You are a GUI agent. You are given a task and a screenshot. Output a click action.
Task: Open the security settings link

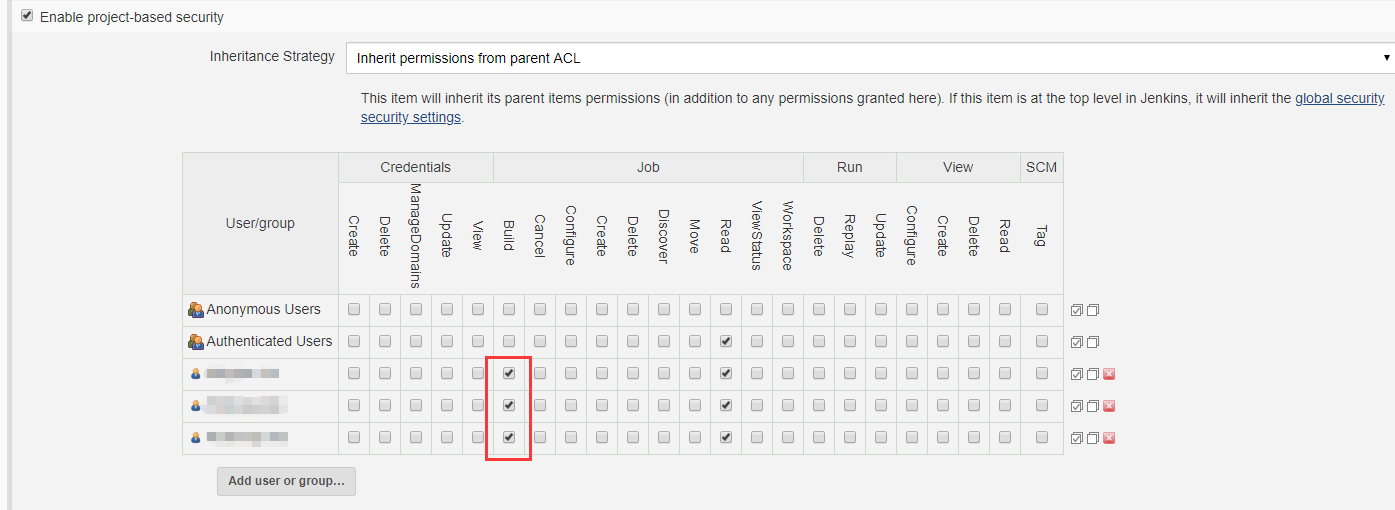[411, 117]
